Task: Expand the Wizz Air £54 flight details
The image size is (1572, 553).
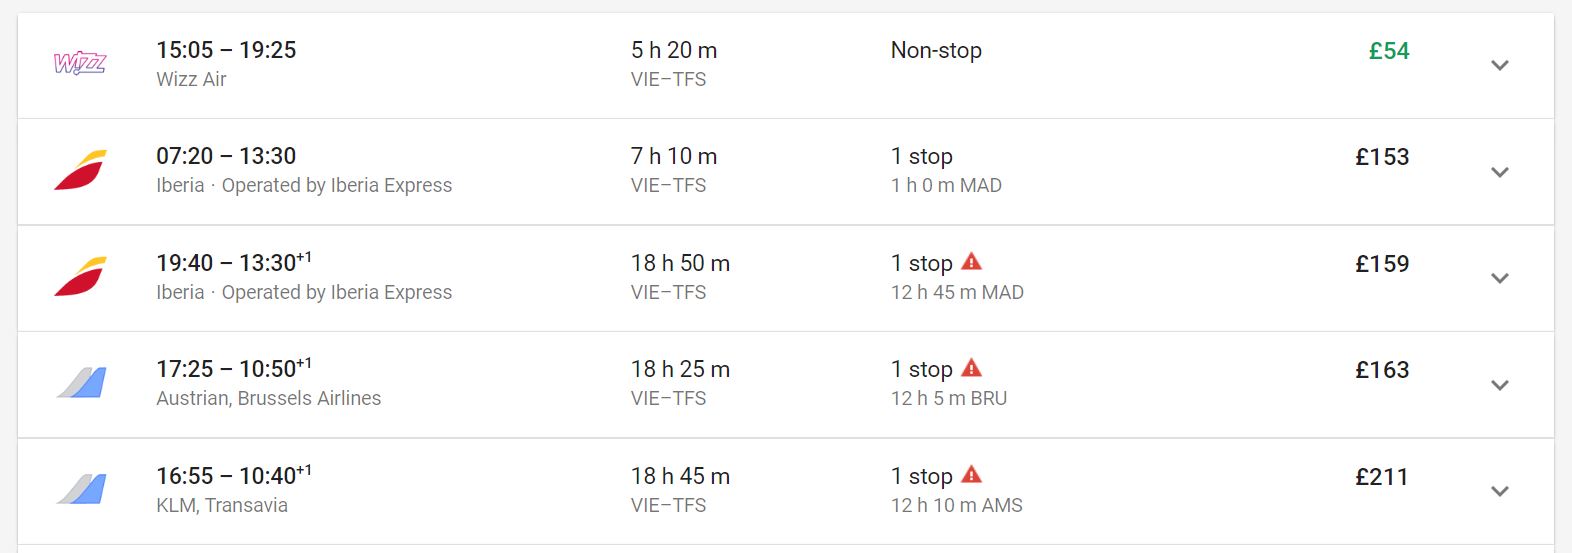Action: pyautogui.click(x=1499, y=65)
